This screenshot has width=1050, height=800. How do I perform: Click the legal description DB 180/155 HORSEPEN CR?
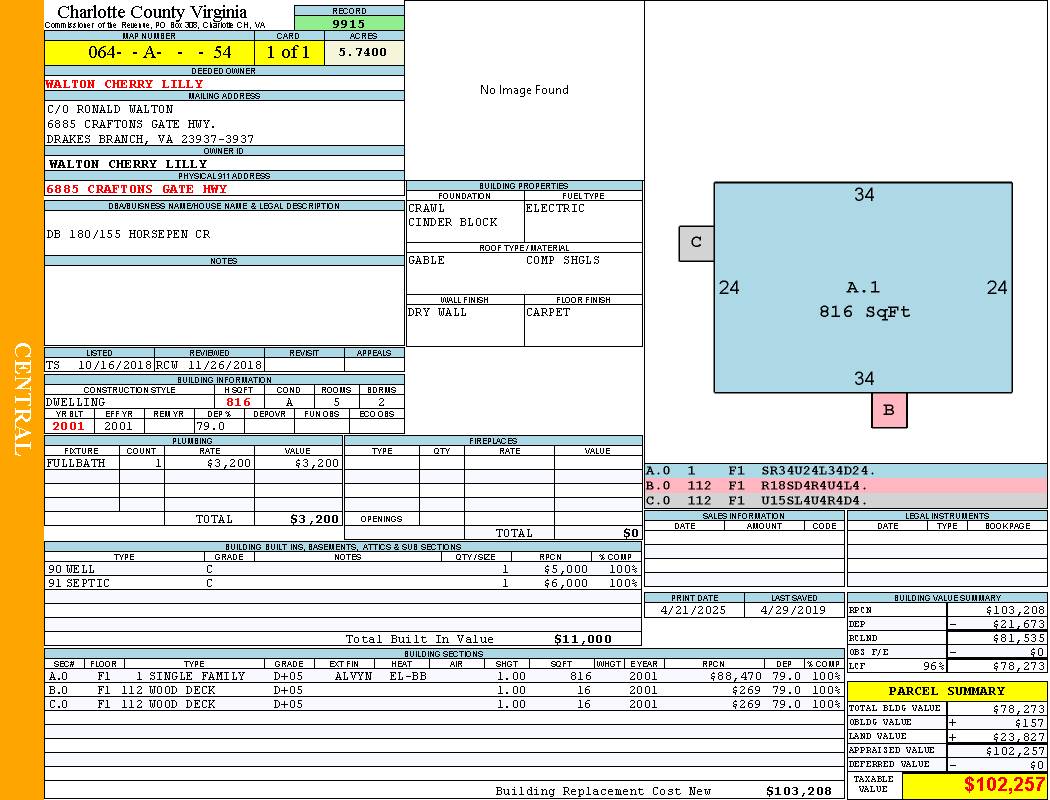pos(128,234)
